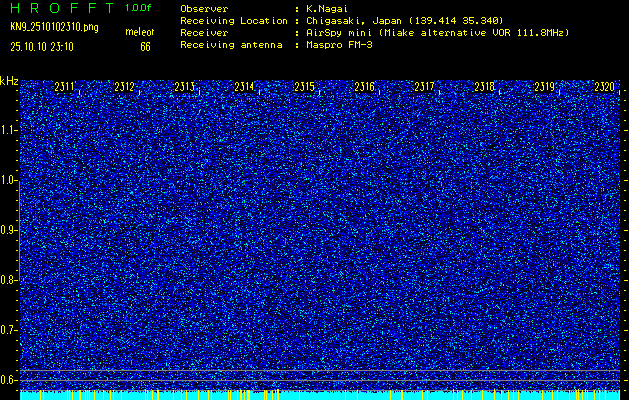Click the HROFFT title text
This screenshot has width=629, height=400.
click(60, 8)
